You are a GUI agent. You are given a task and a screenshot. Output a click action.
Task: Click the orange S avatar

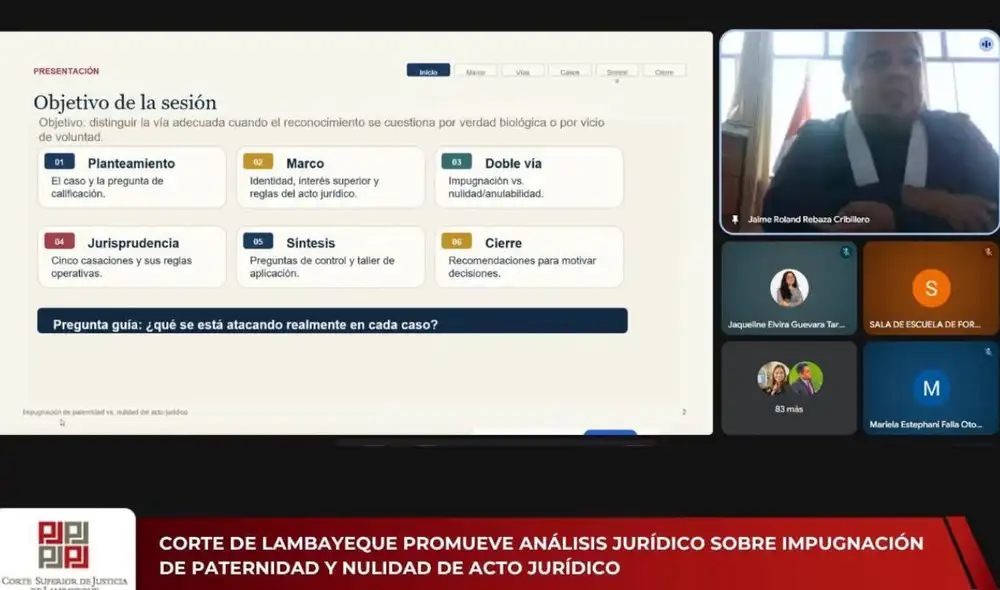(931, 288)
